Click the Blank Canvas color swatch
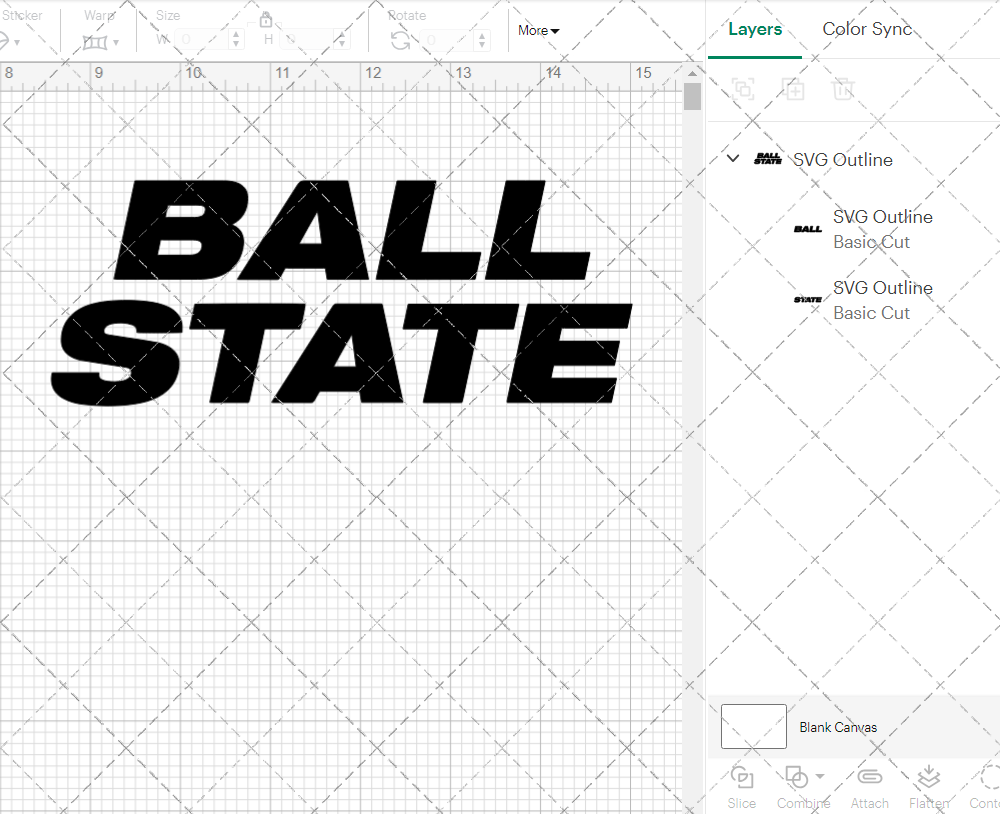 coord(753,727)
